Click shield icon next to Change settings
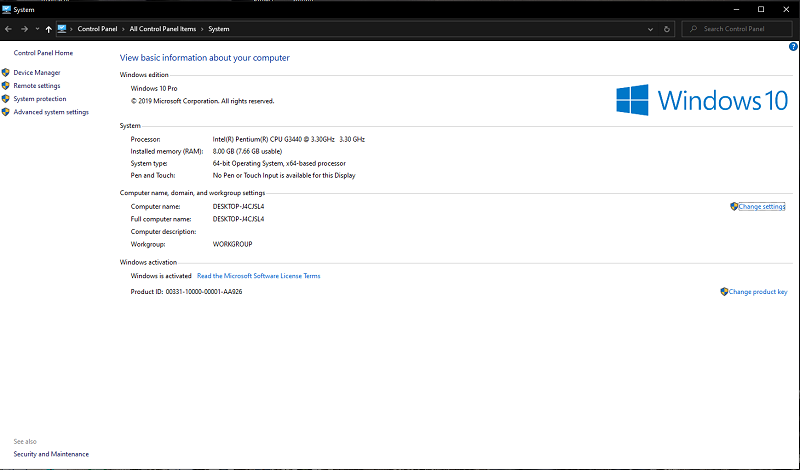The width and height of the screenshot is (800, 470). tap(734, 206)
